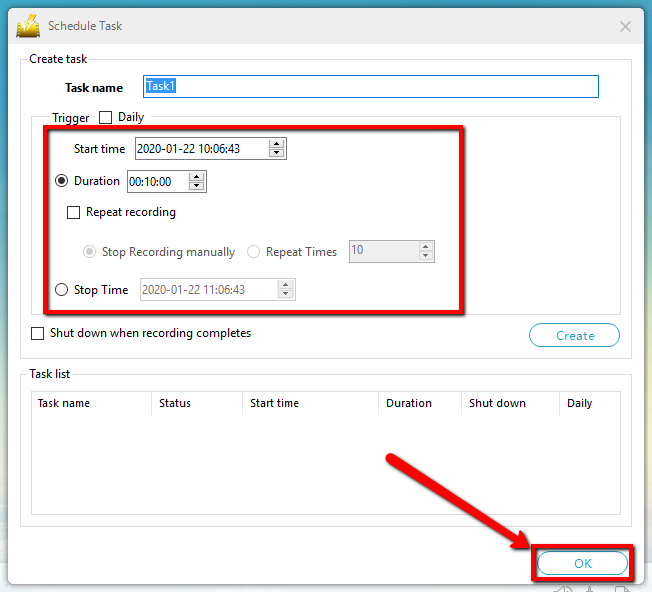Click the Duration time input box
Image resolution: width=652 pixels, height=592 pixels.
pos(156,182)
